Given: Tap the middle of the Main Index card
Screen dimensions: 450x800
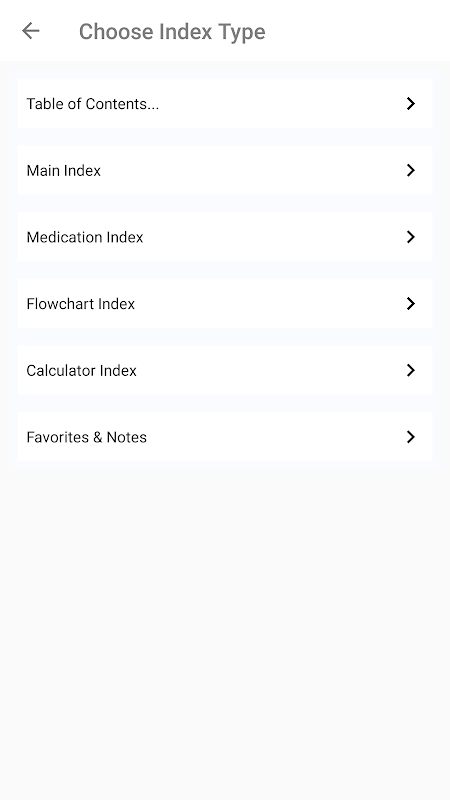Looking at the screenshot, I should pos(224,170).
